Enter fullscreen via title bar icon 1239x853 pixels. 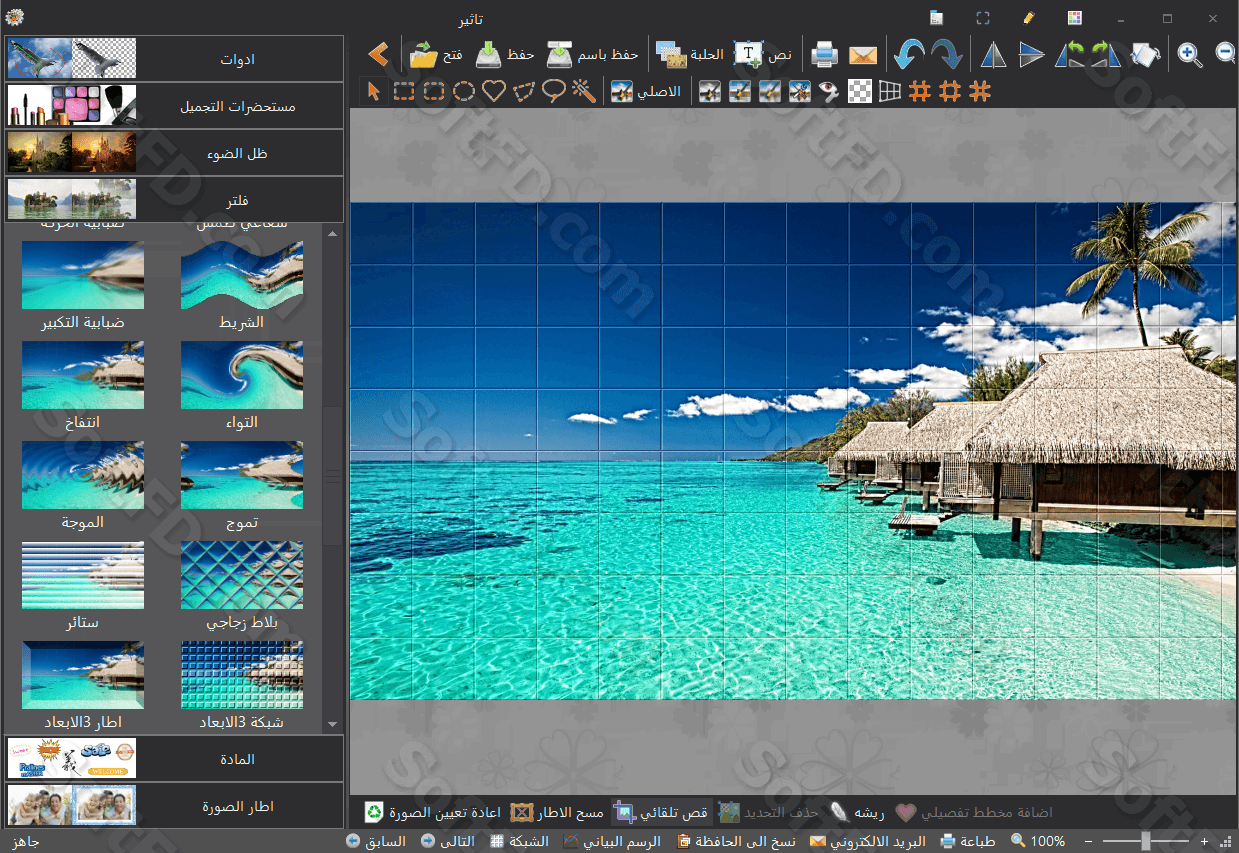point(983,18)
